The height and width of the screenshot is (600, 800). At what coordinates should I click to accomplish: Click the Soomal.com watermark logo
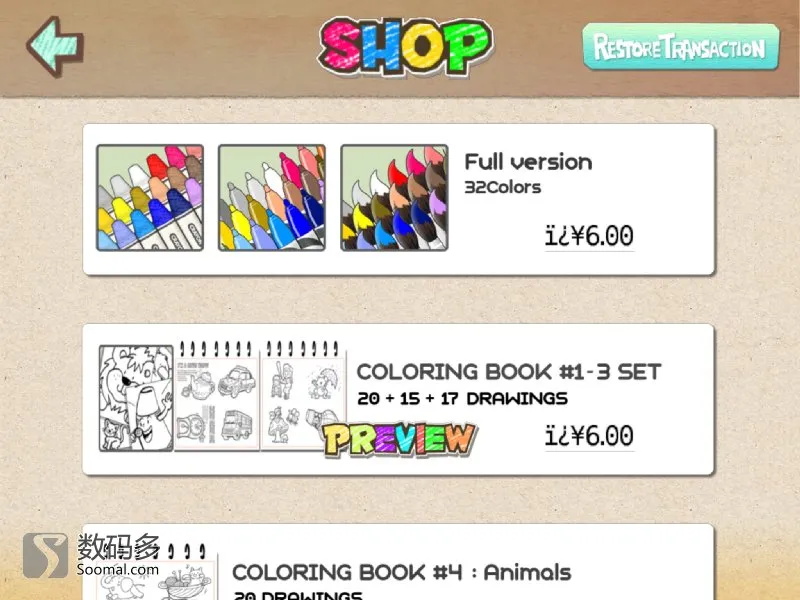(x=92, y=555)
